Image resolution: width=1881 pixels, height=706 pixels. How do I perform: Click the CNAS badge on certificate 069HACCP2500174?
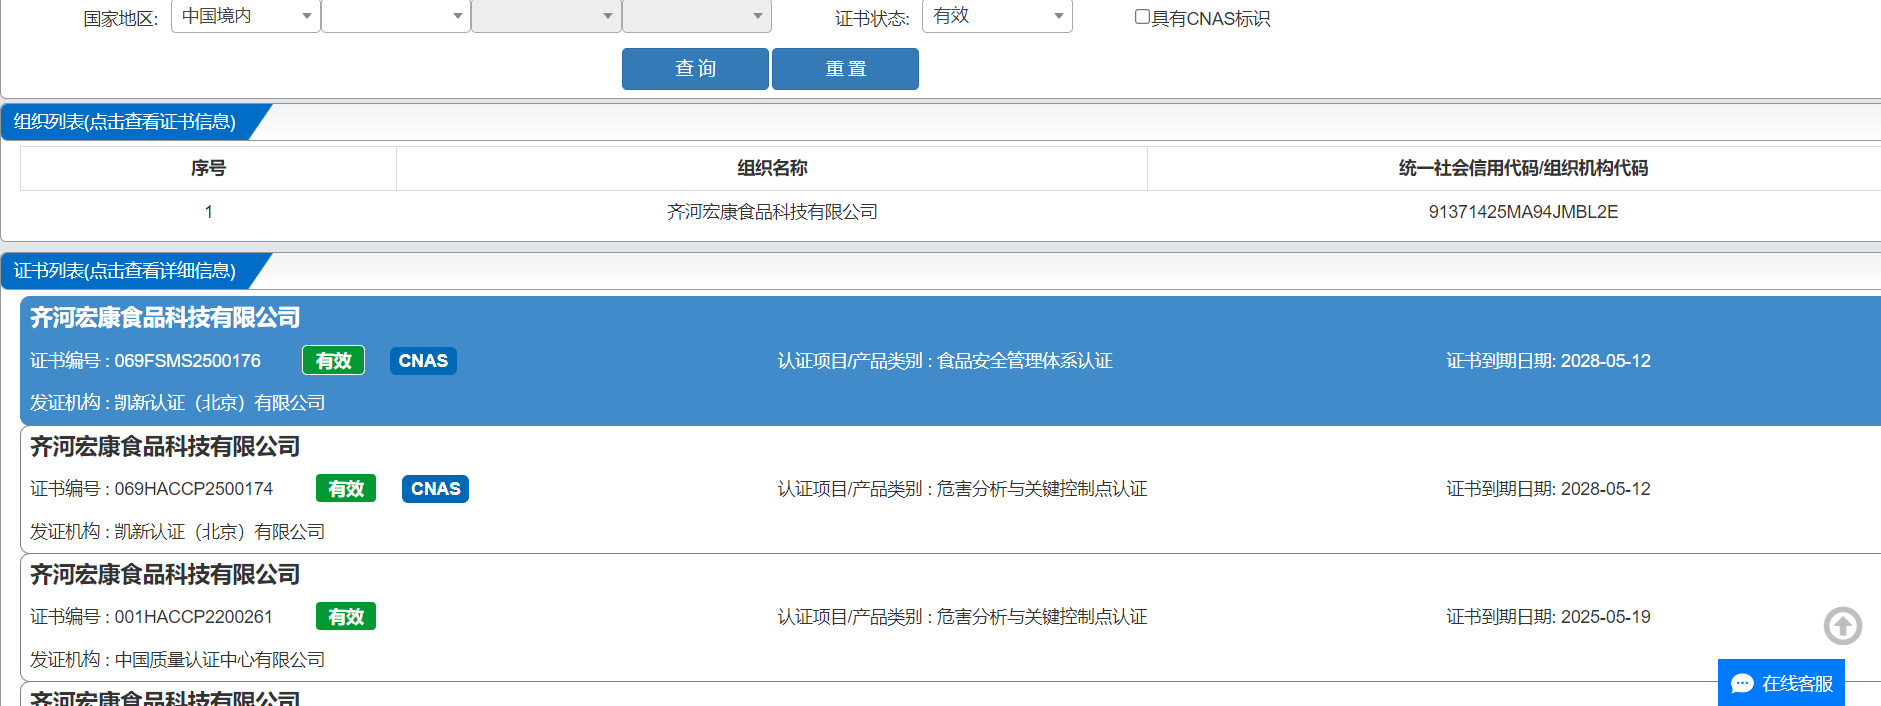[435, 489]
